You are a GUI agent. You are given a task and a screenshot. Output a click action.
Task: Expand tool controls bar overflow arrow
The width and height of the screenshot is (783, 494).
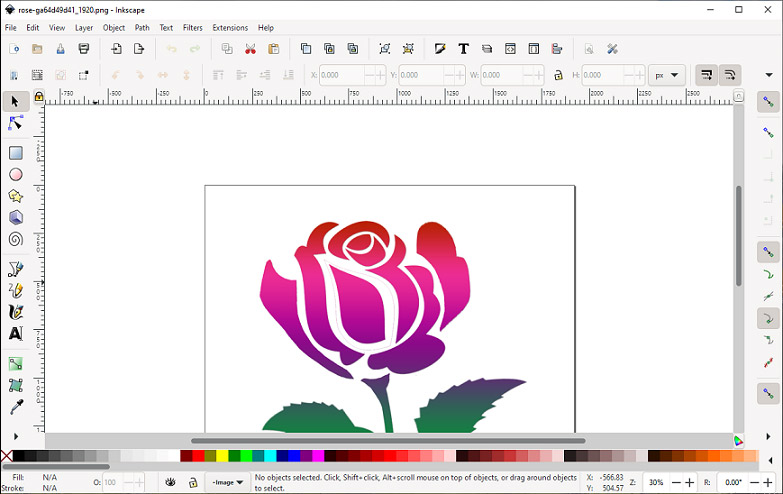click(769, 75)
